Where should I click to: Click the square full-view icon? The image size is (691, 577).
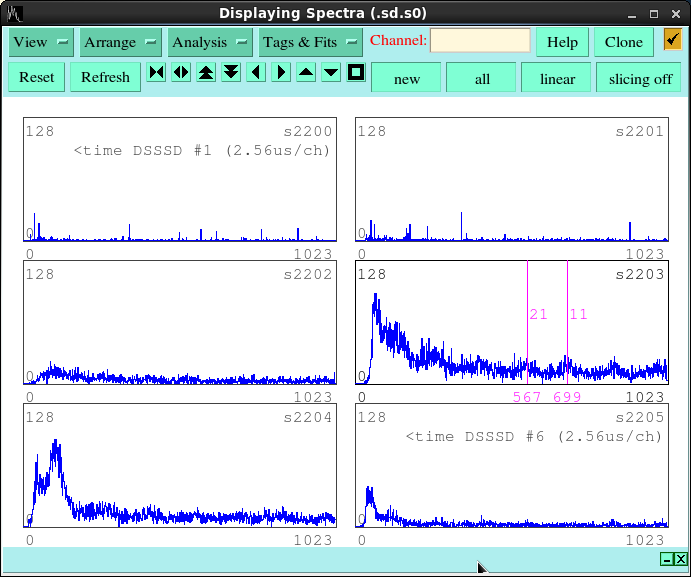356,72
